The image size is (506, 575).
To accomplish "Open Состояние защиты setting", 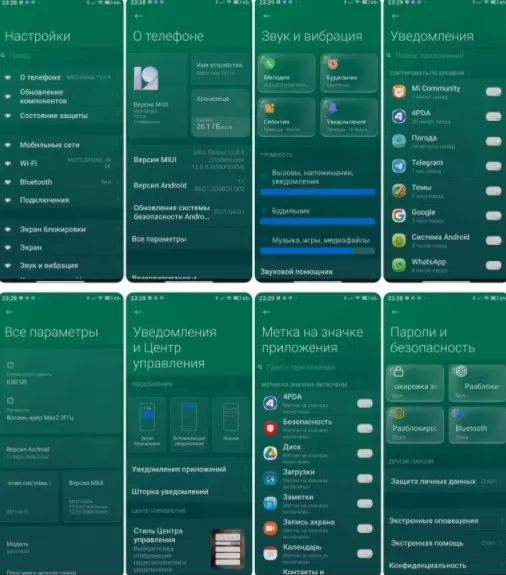I will [62, 116].
